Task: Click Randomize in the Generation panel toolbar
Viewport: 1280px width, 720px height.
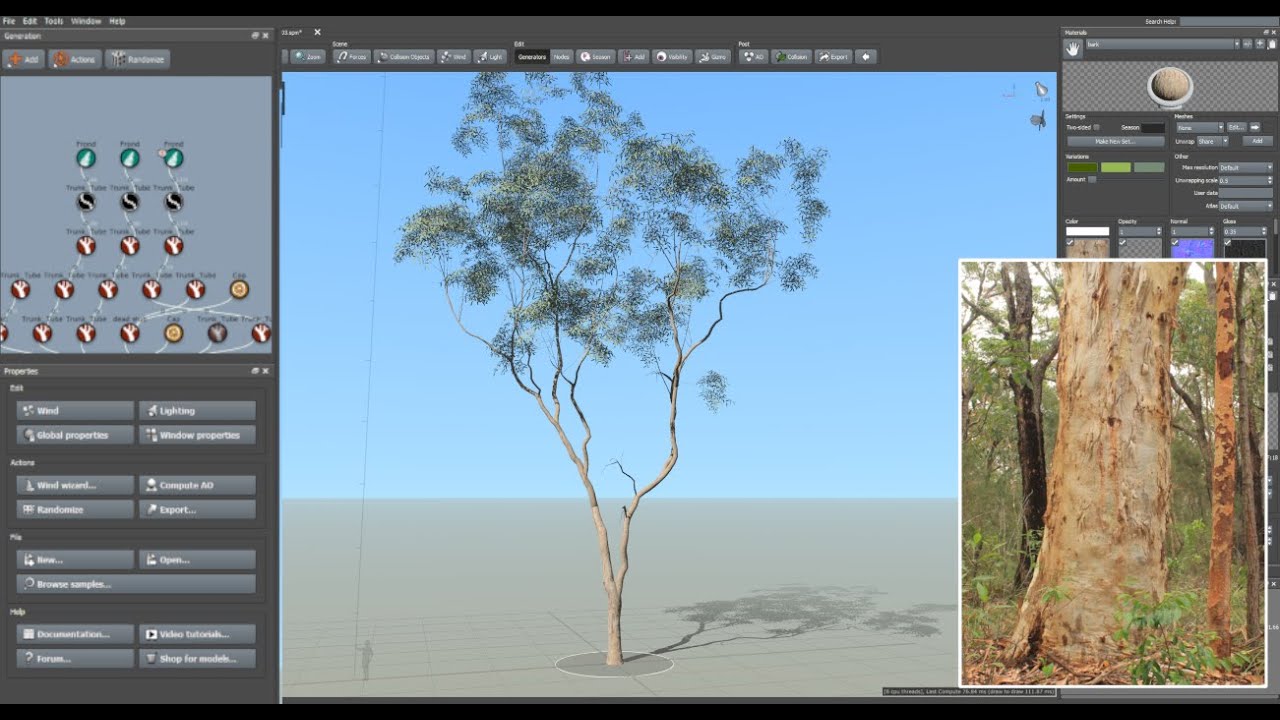Action: [x=137, y=59]
